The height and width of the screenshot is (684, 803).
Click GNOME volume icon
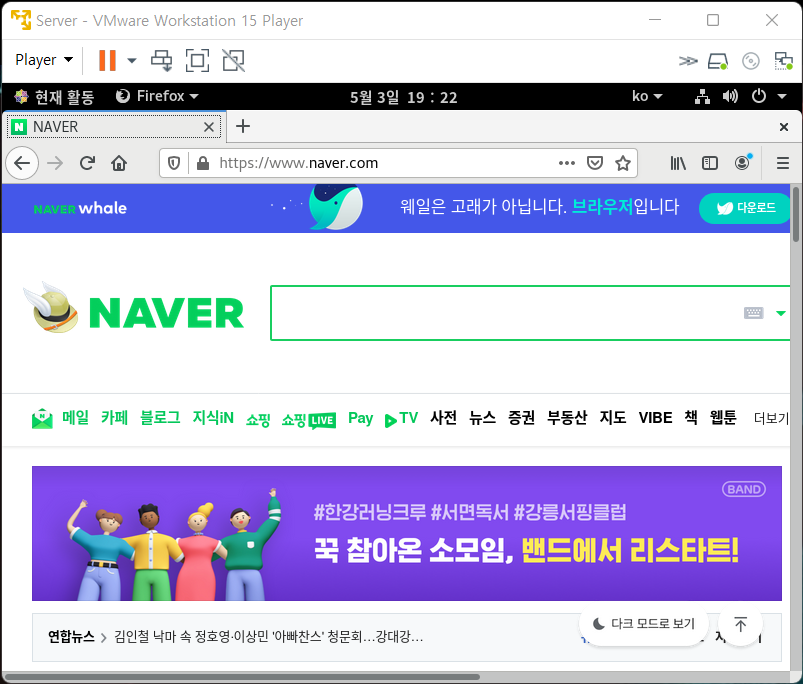[x=730, y=96]
